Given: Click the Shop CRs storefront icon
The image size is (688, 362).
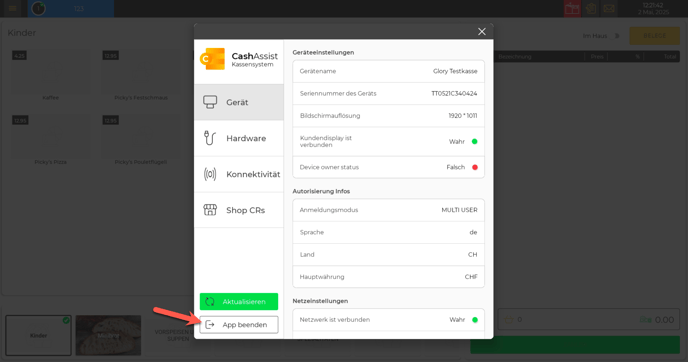Looking at the screenshot, I should pyautogui.click(x=210, y=210).
